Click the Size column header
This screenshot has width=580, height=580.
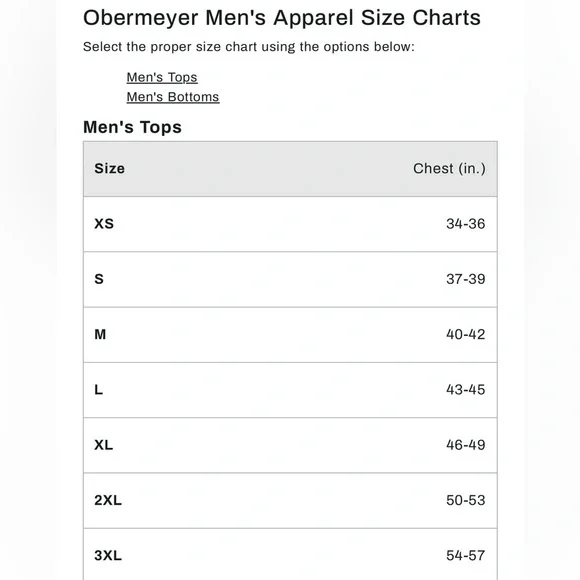(x=109, y=169)
